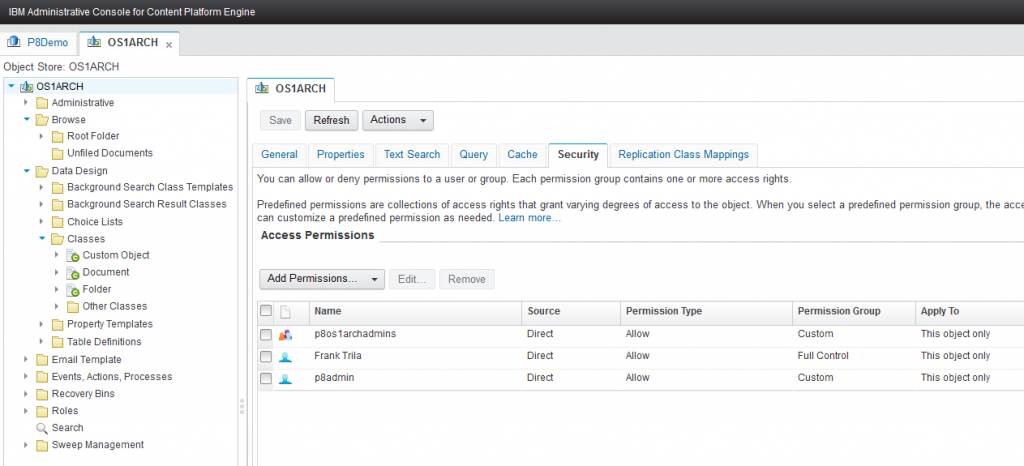Click the Search magnifier icon in tree

pyautogui.click(x=42, y=428)
